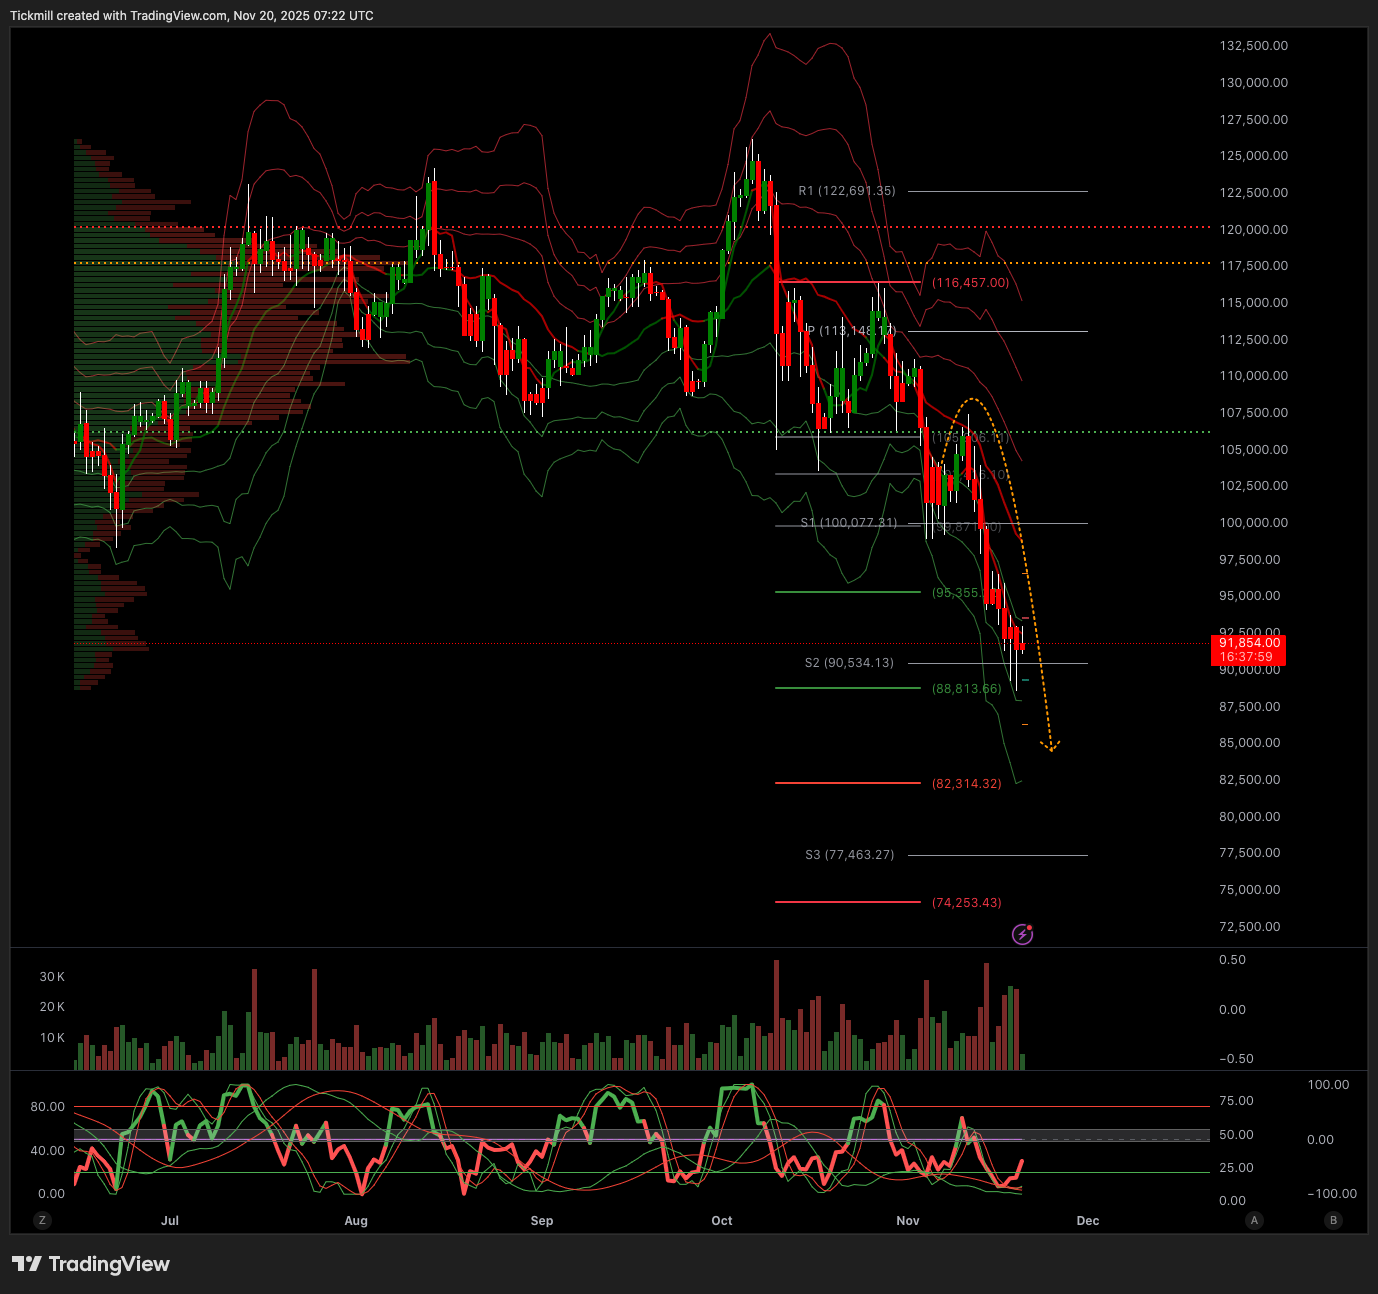Toggle the B scale button at bottom right
The height and width of the screenshot is (1294, 1378).
(x=1332, y=1220)
